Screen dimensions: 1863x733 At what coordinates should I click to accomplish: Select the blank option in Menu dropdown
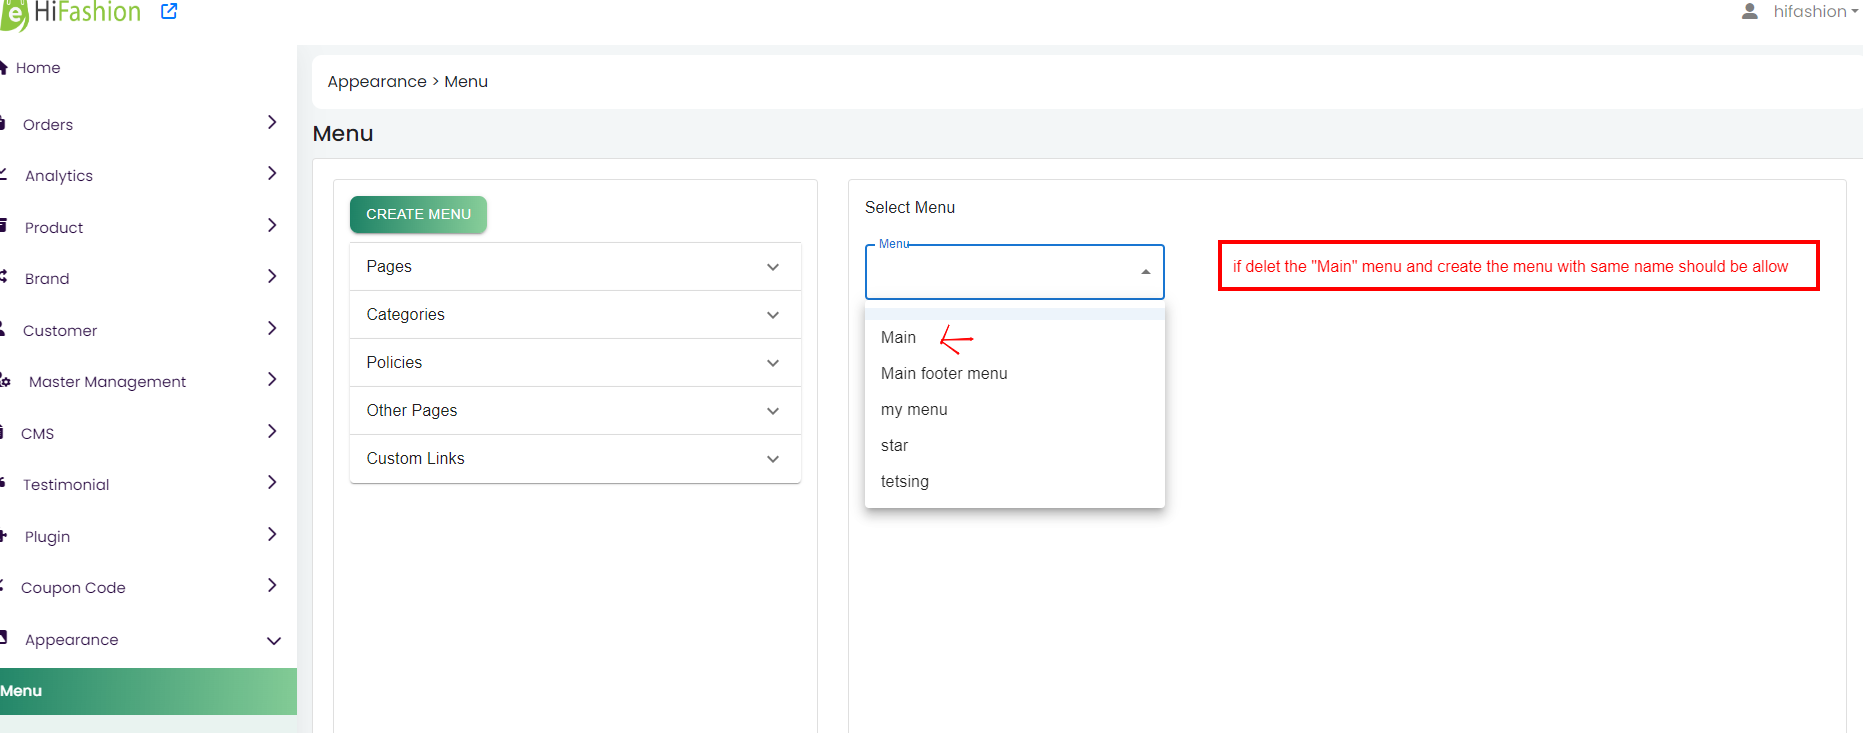coord(1015,313)
